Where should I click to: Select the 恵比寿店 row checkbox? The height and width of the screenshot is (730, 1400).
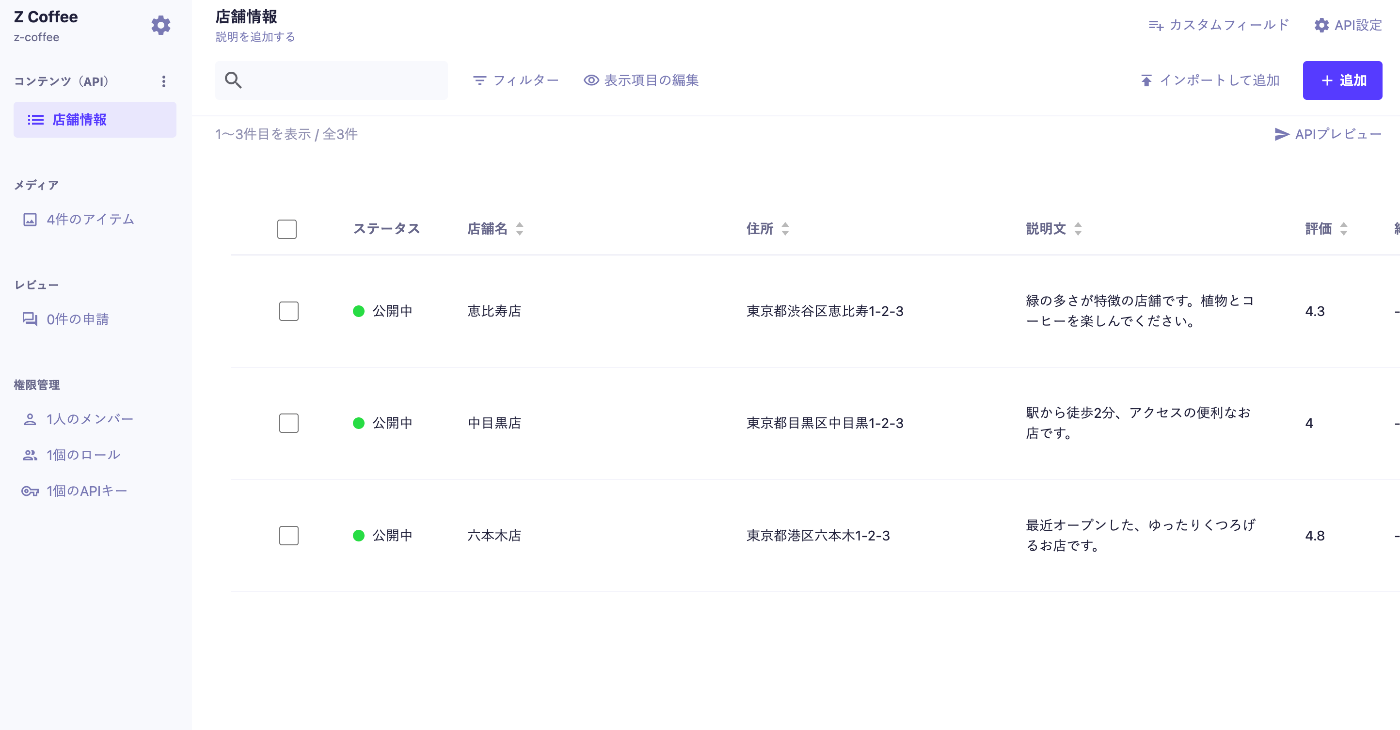288,311
